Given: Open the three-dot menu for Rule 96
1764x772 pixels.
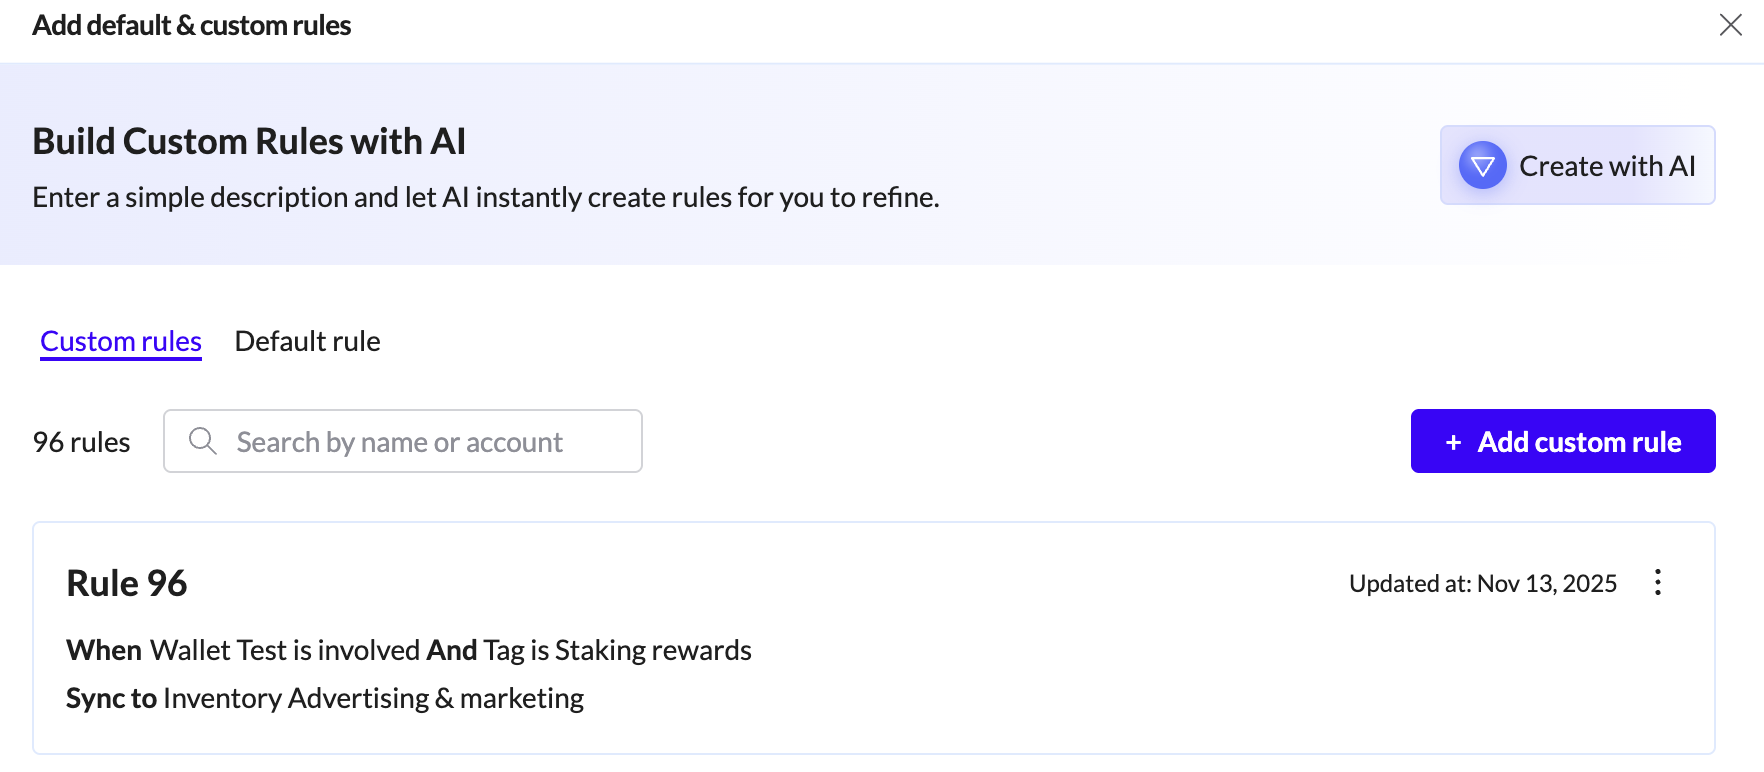Looking at the screenshot, I should 1657,582.
